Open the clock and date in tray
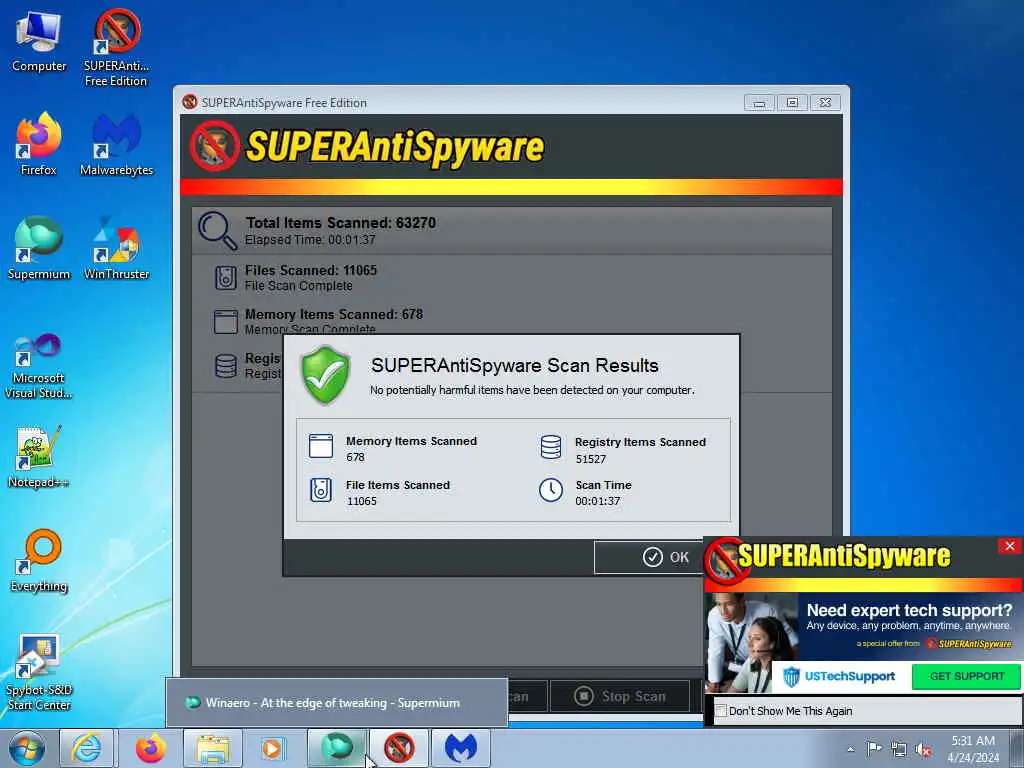 pyautogui.click(x=972, y=749)
